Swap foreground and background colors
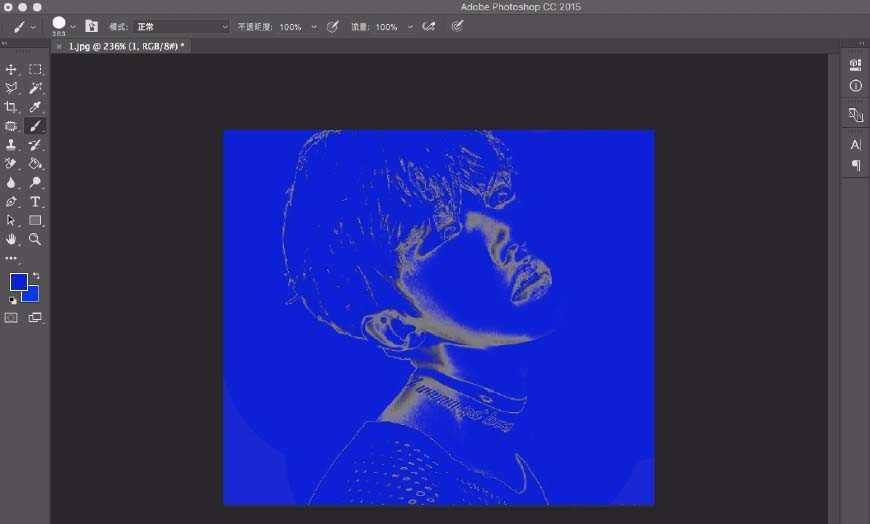The image size is (870, 524). coord(36,275)
